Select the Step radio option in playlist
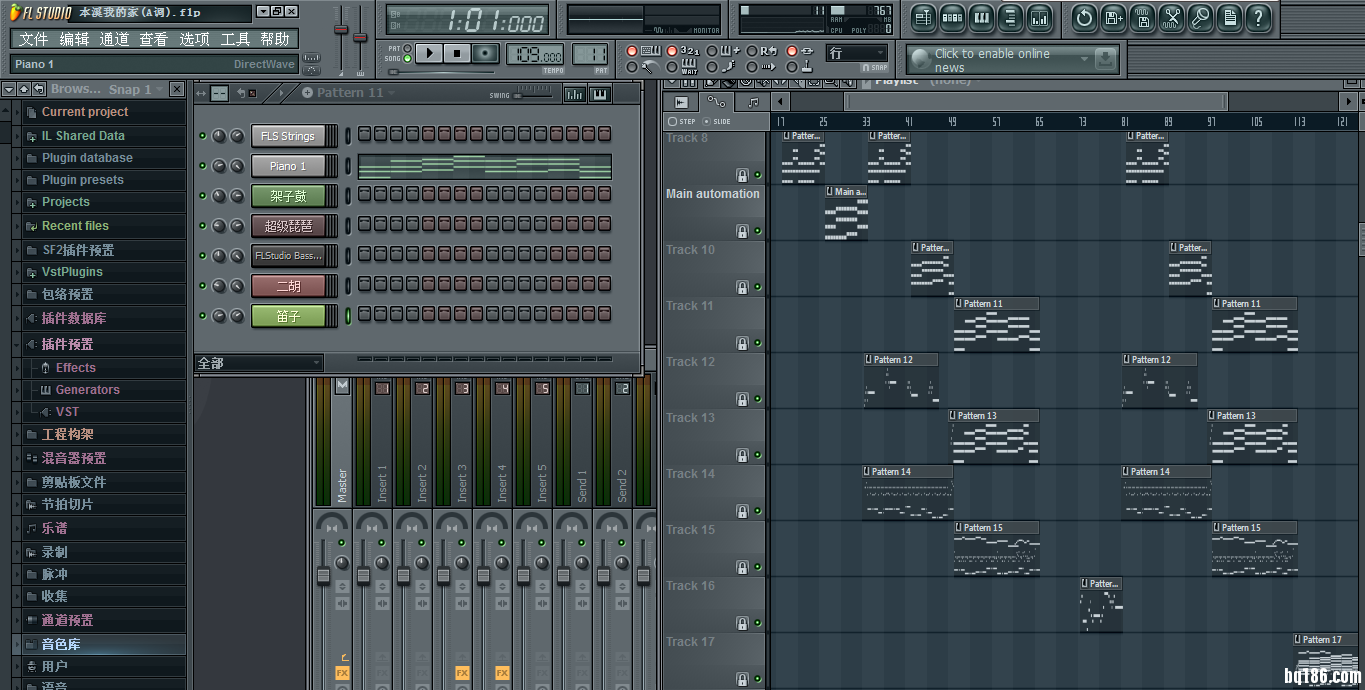This screenshot has height=690, width=1365. 673,122
